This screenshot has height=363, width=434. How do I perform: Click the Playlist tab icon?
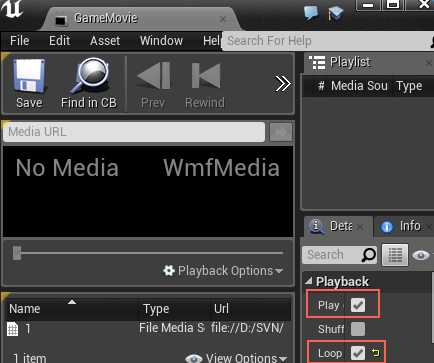(x=317, y=62)
